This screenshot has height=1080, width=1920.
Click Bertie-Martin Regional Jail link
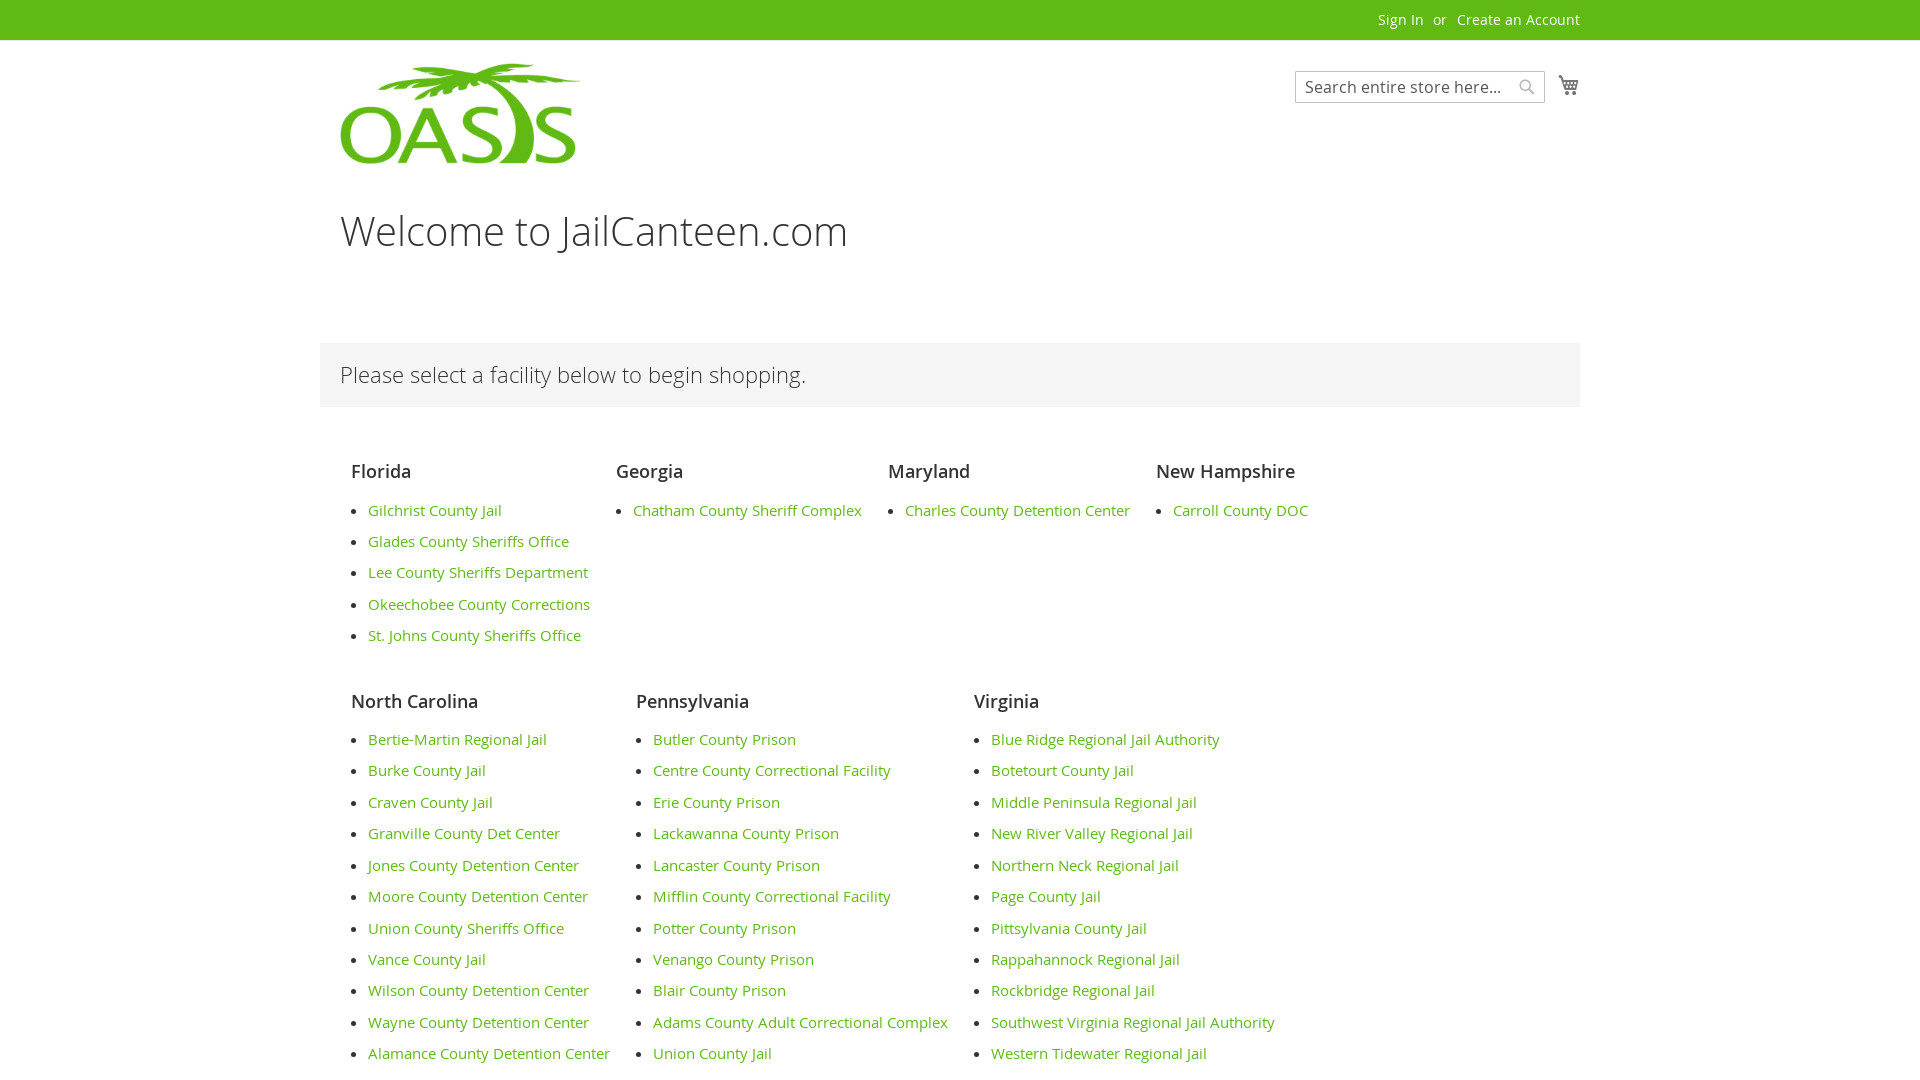(456, 738)
